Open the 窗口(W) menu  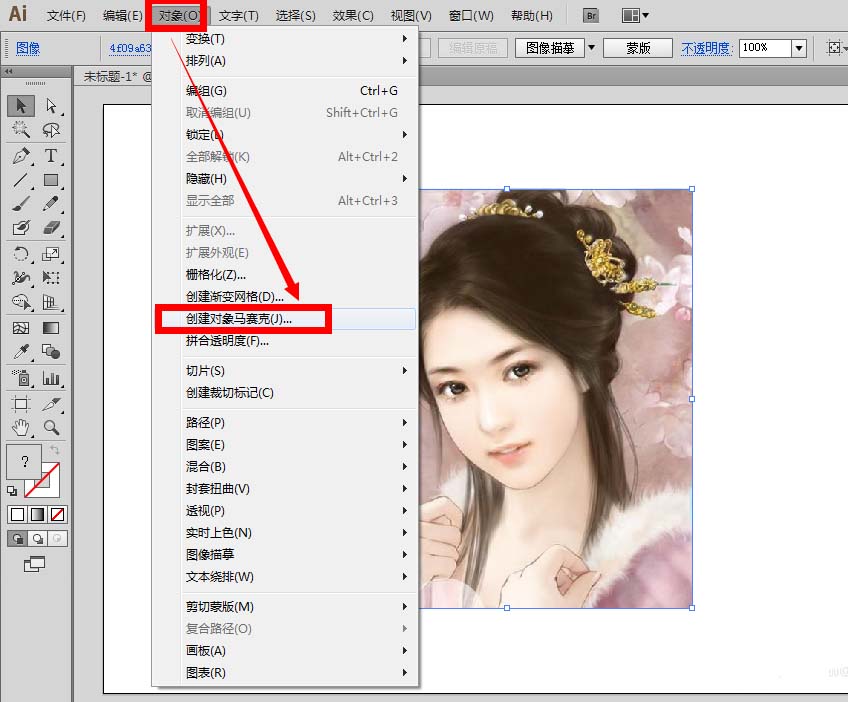[471, 16]
